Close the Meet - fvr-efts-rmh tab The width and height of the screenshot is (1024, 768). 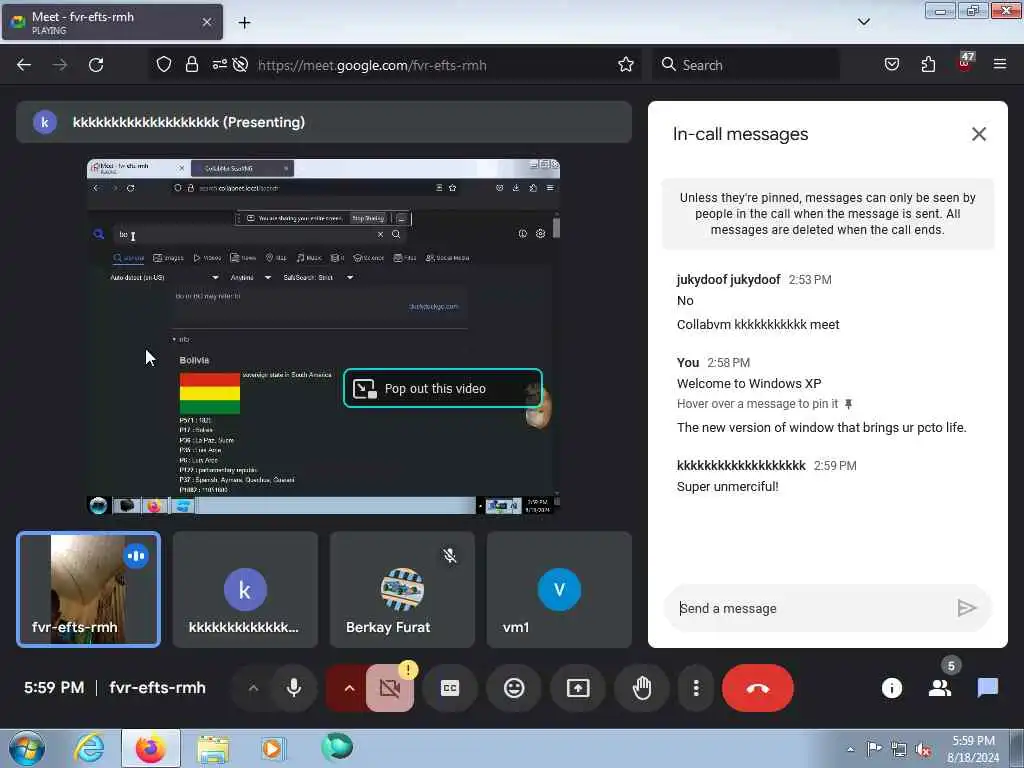click(x=206, y=22)
